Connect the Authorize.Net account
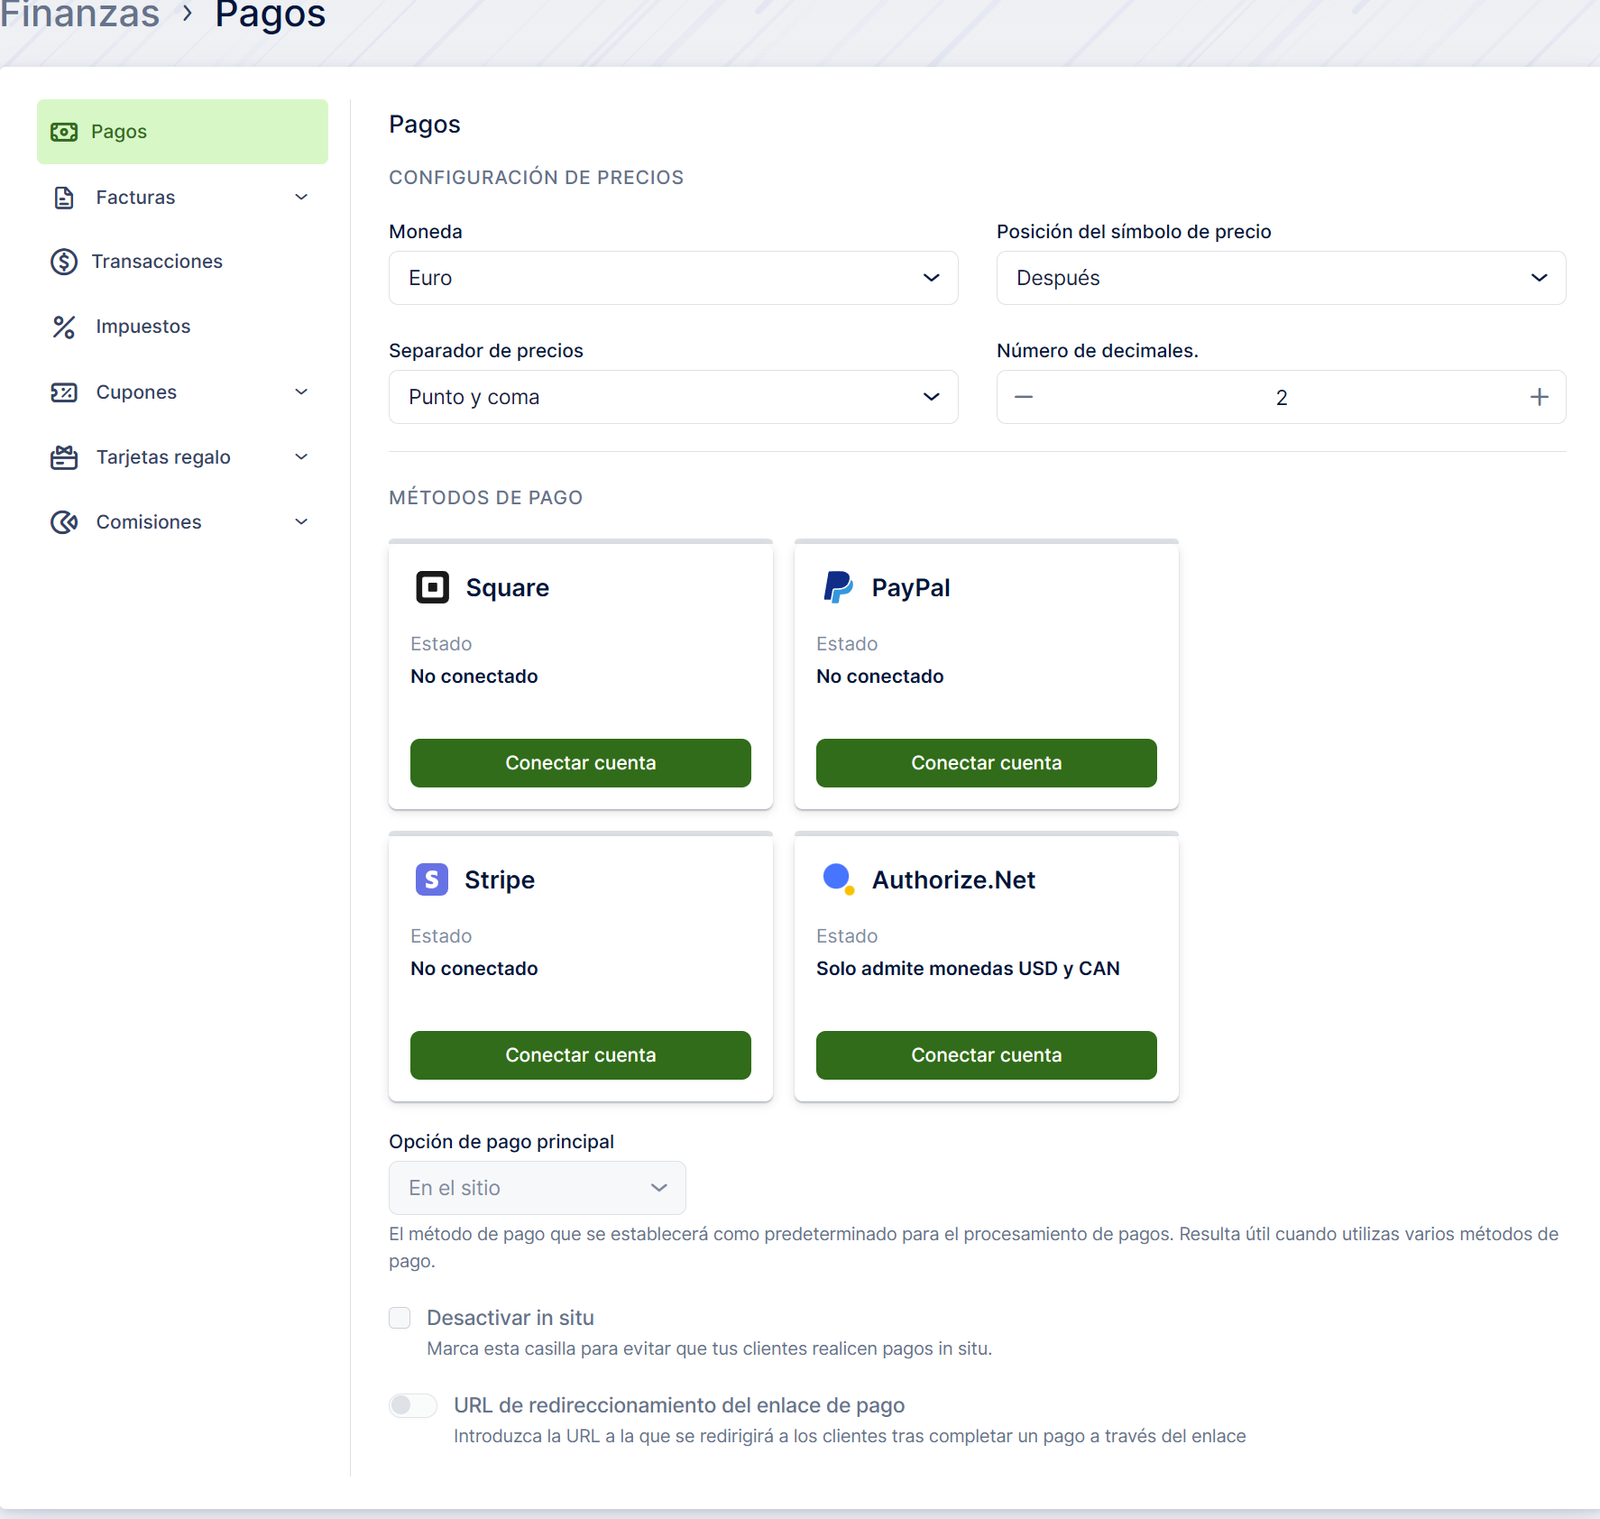 point(986,1055)
